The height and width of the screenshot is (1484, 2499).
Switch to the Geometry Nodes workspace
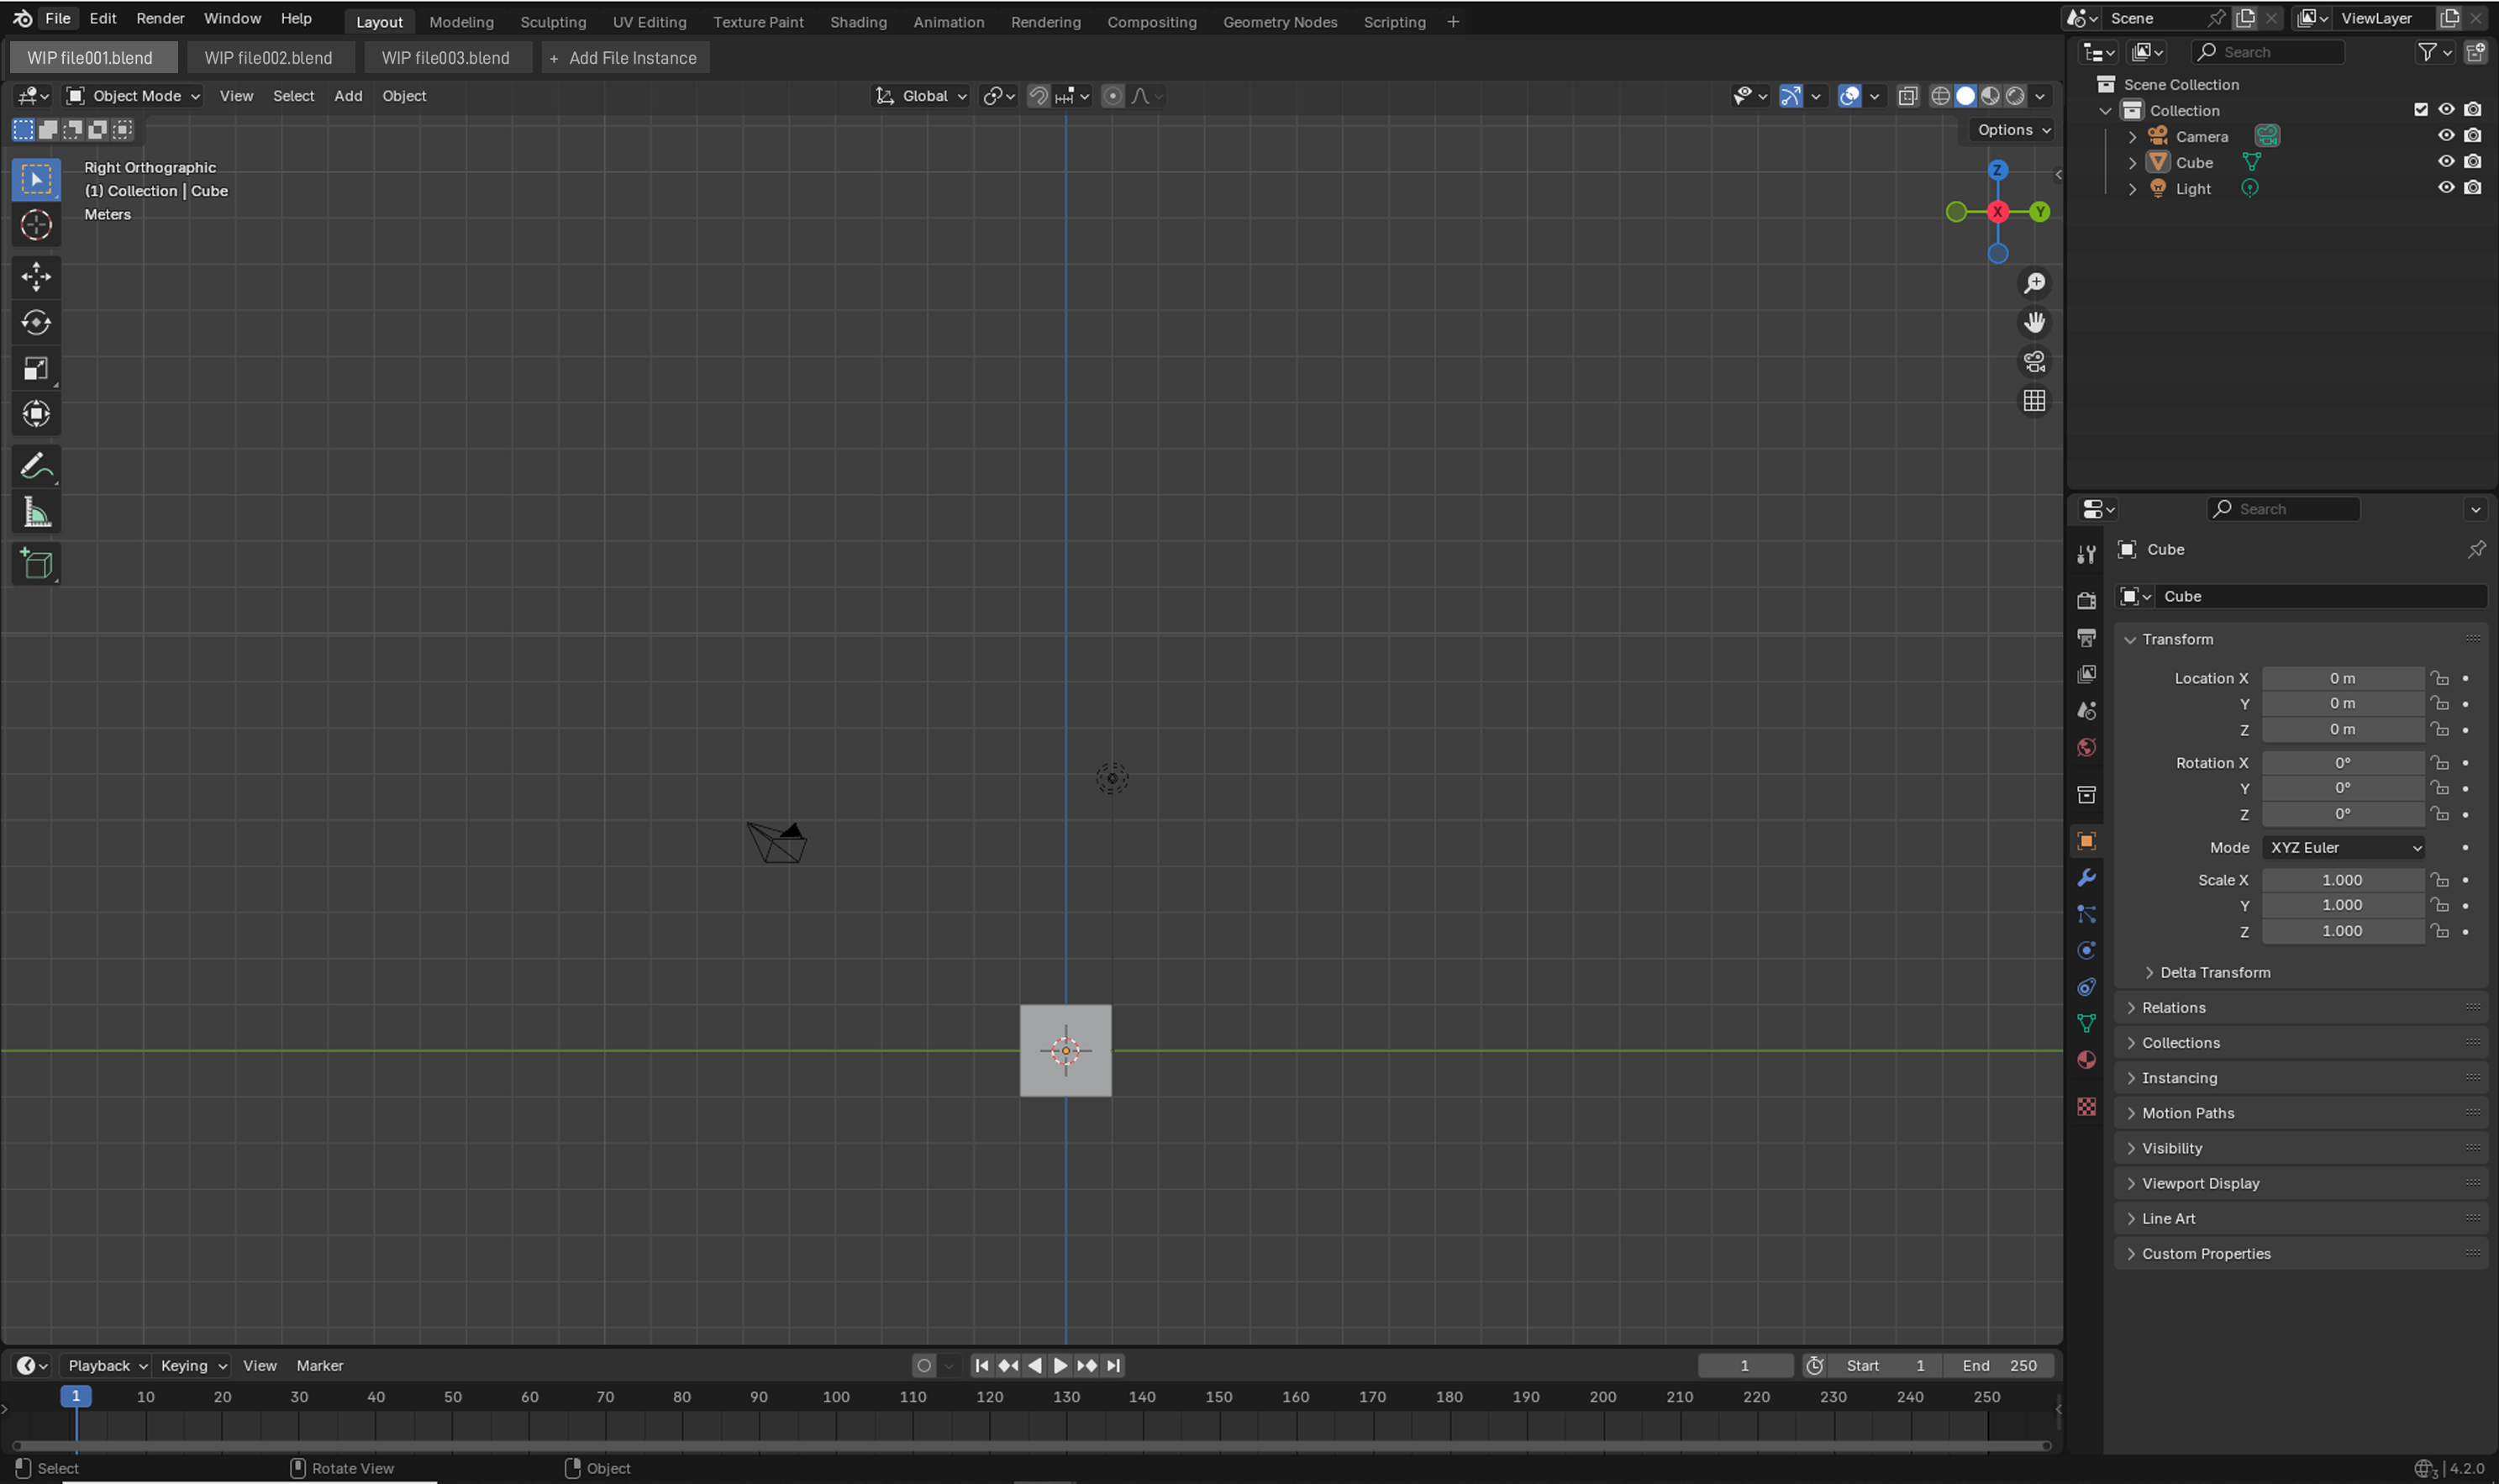tap(1280, 22)
